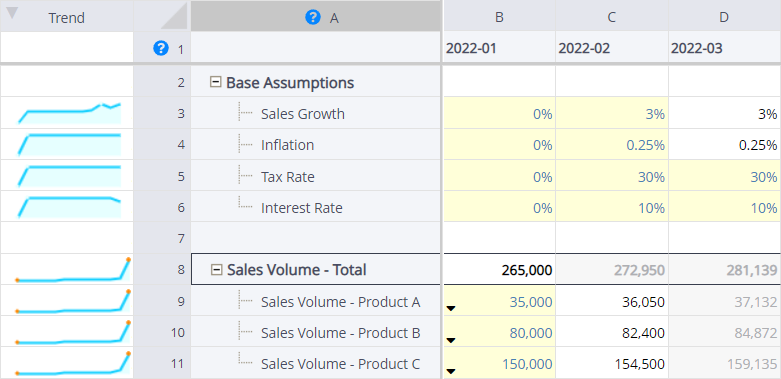The height and width of the screenshot is (379, 781).
Task: Click Tax Rate 30% cell in 2022-03
Action: tap(724, 176)
